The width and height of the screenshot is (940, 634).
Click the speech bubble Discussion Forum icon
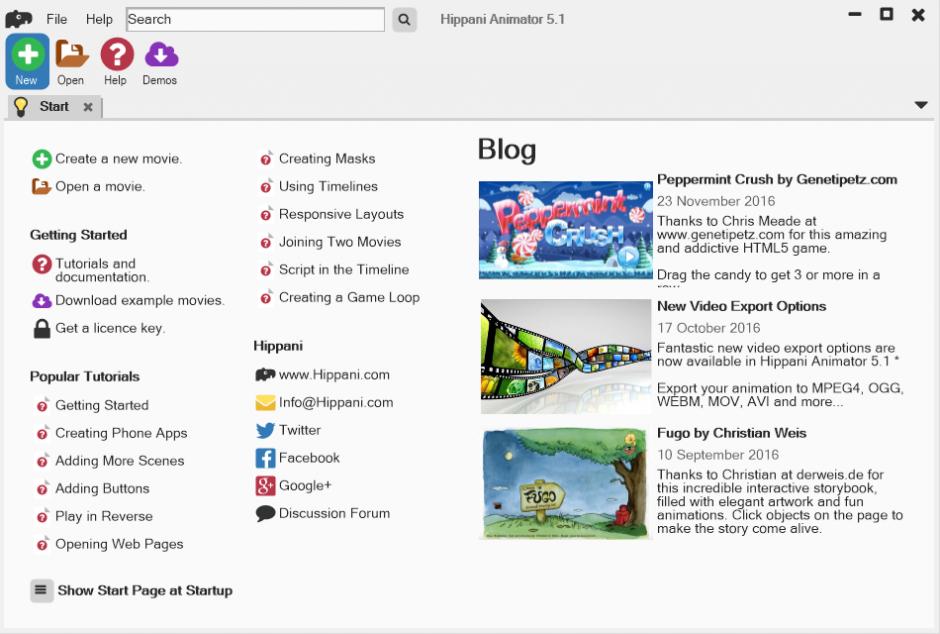(x=265, y=514)
